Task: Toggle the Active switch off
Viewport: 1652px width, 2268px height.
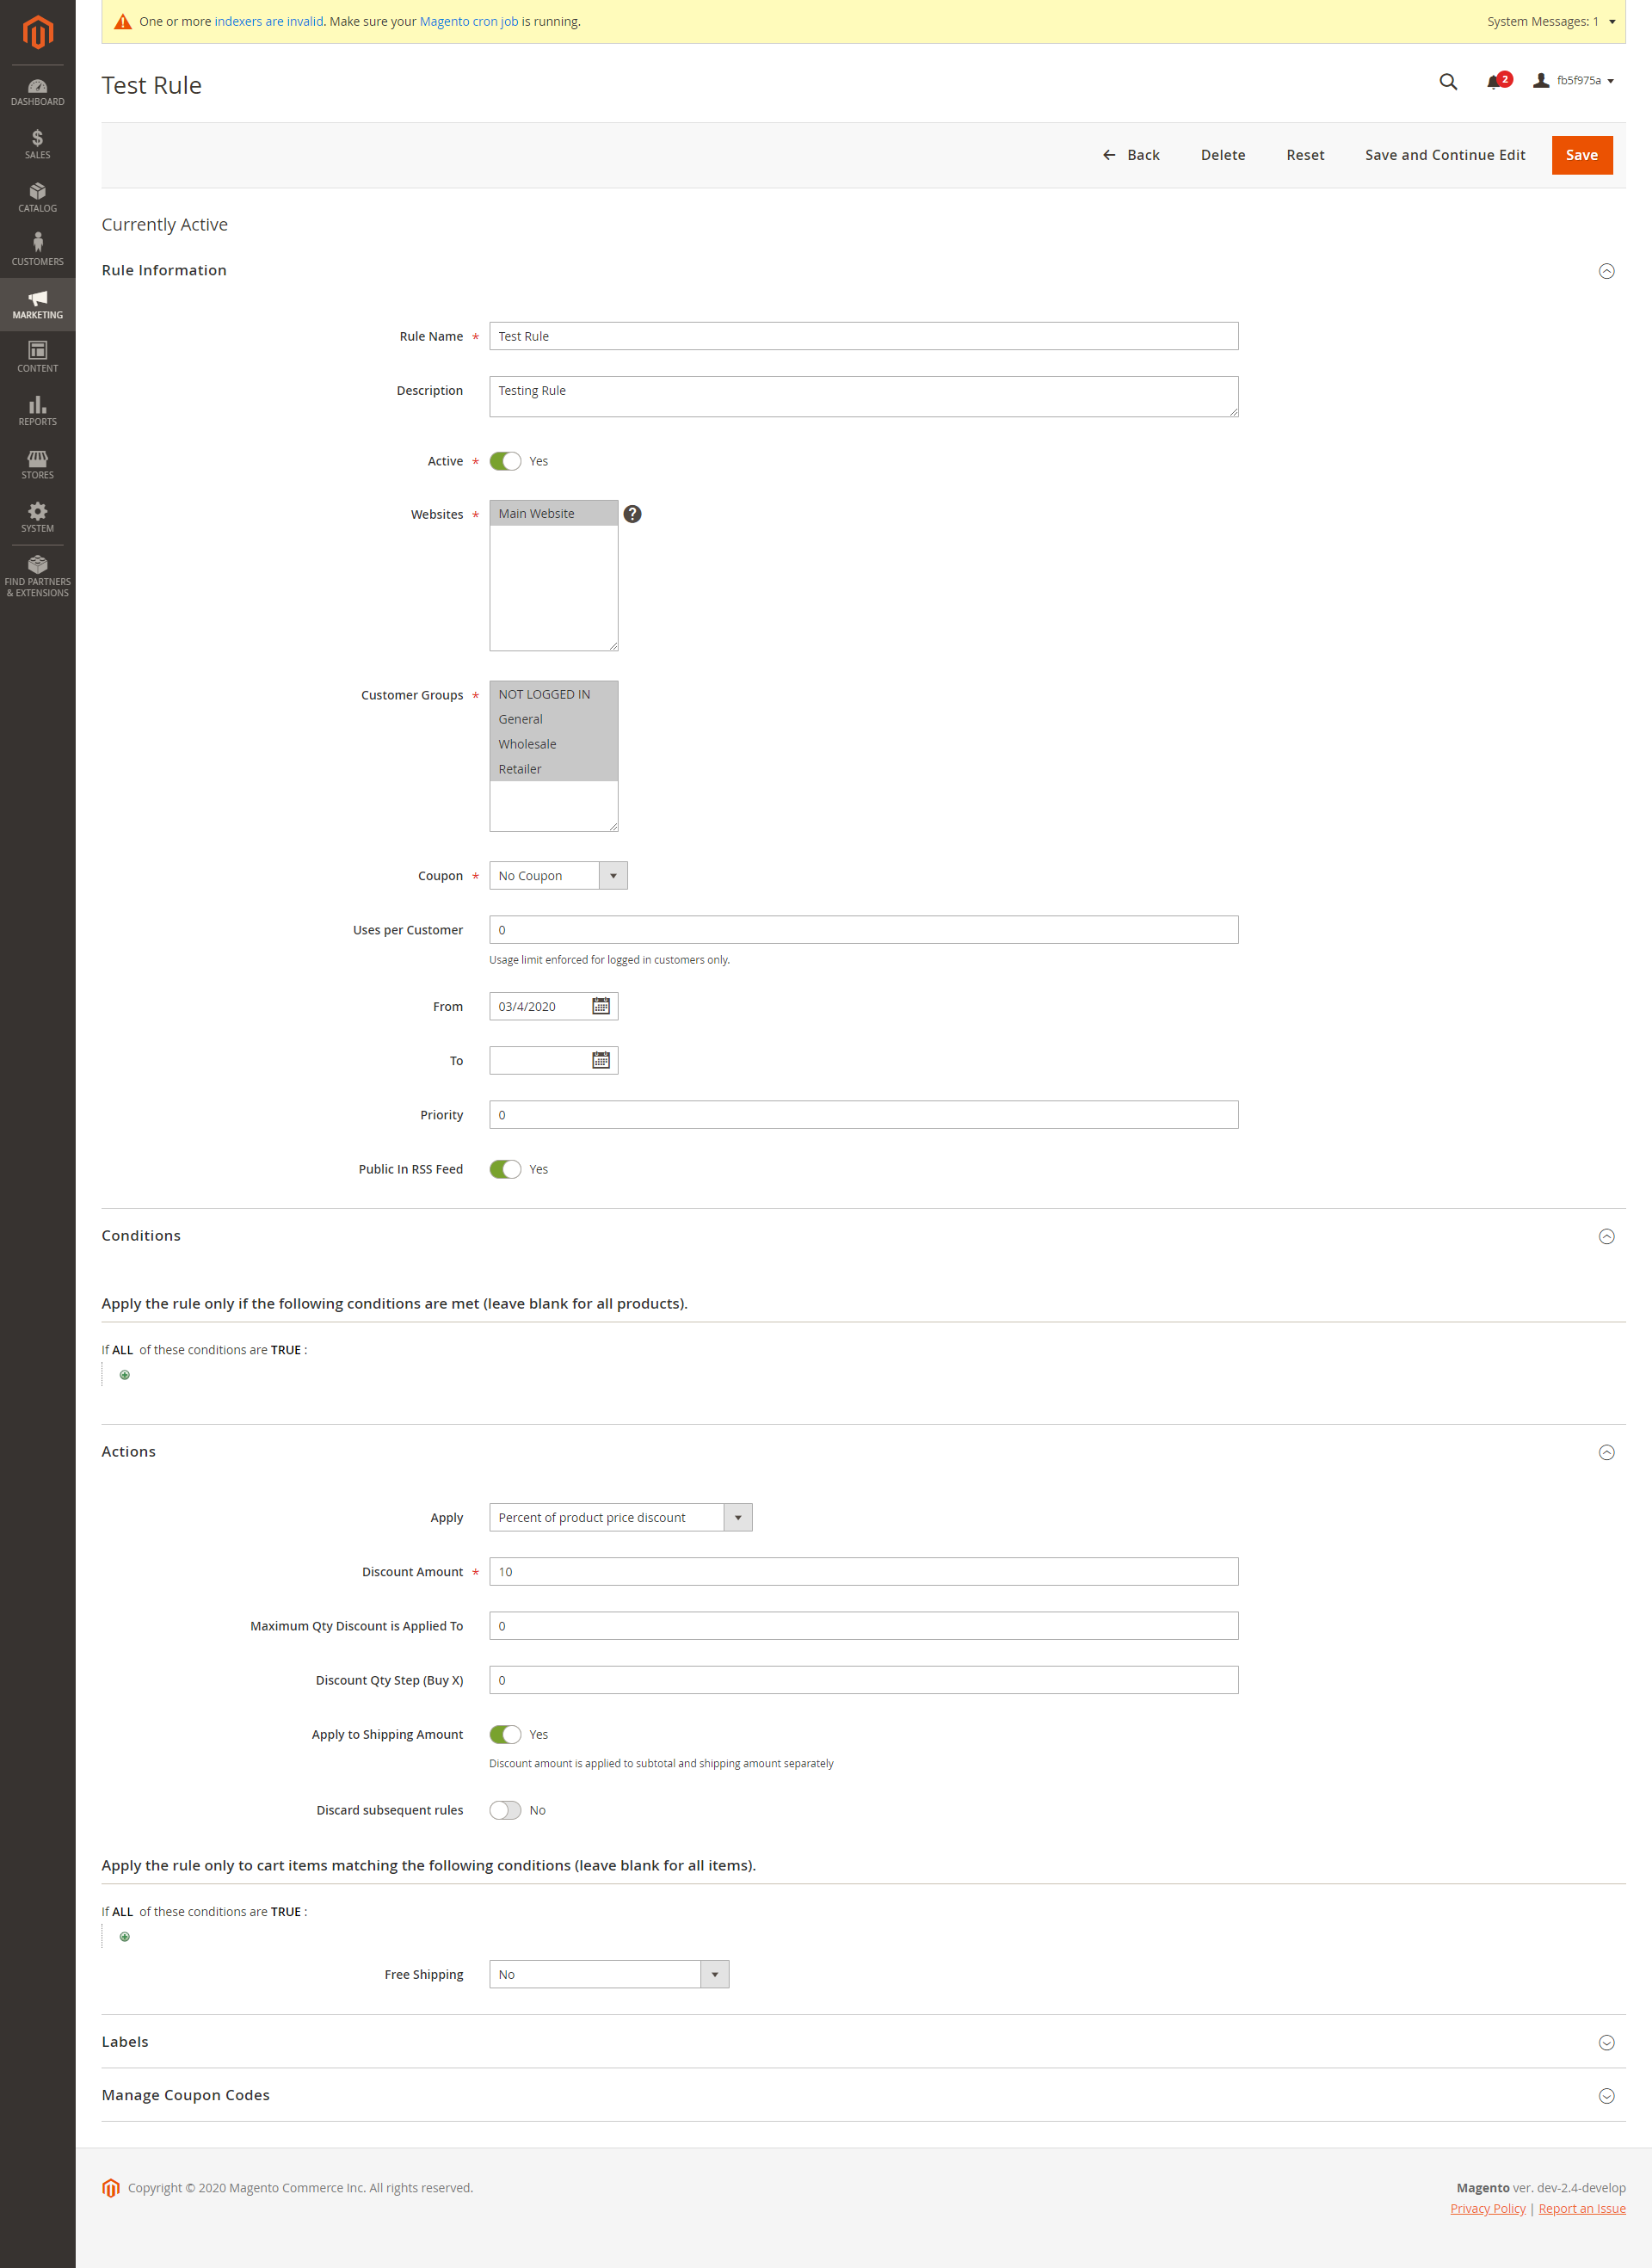Action: point(505,461)
